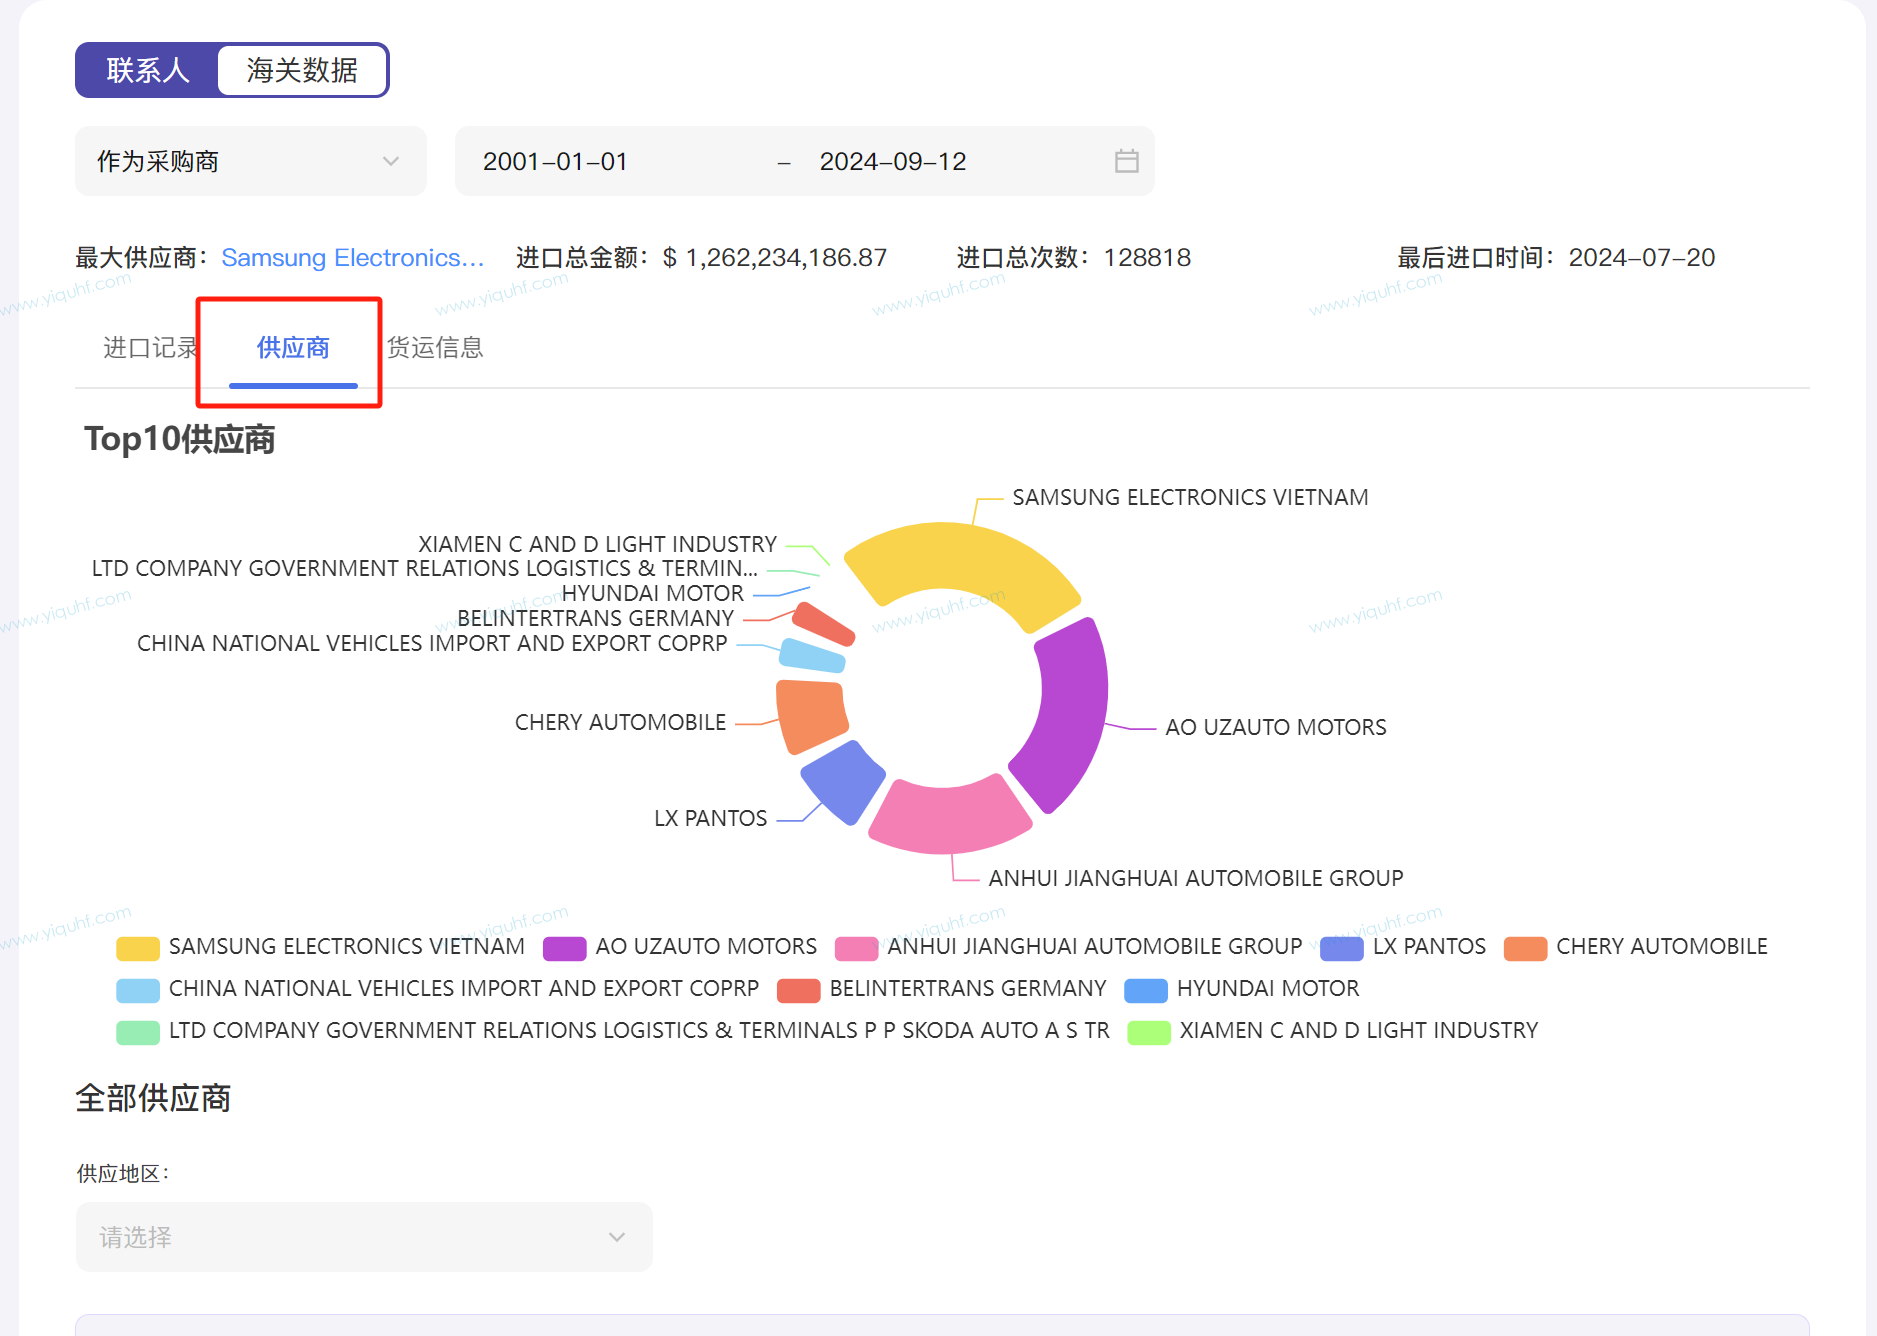Click the purple AO UZAUTO MOTORS chart slice
Viewport: 1877px width, 1336px height.
[1075, 710]
